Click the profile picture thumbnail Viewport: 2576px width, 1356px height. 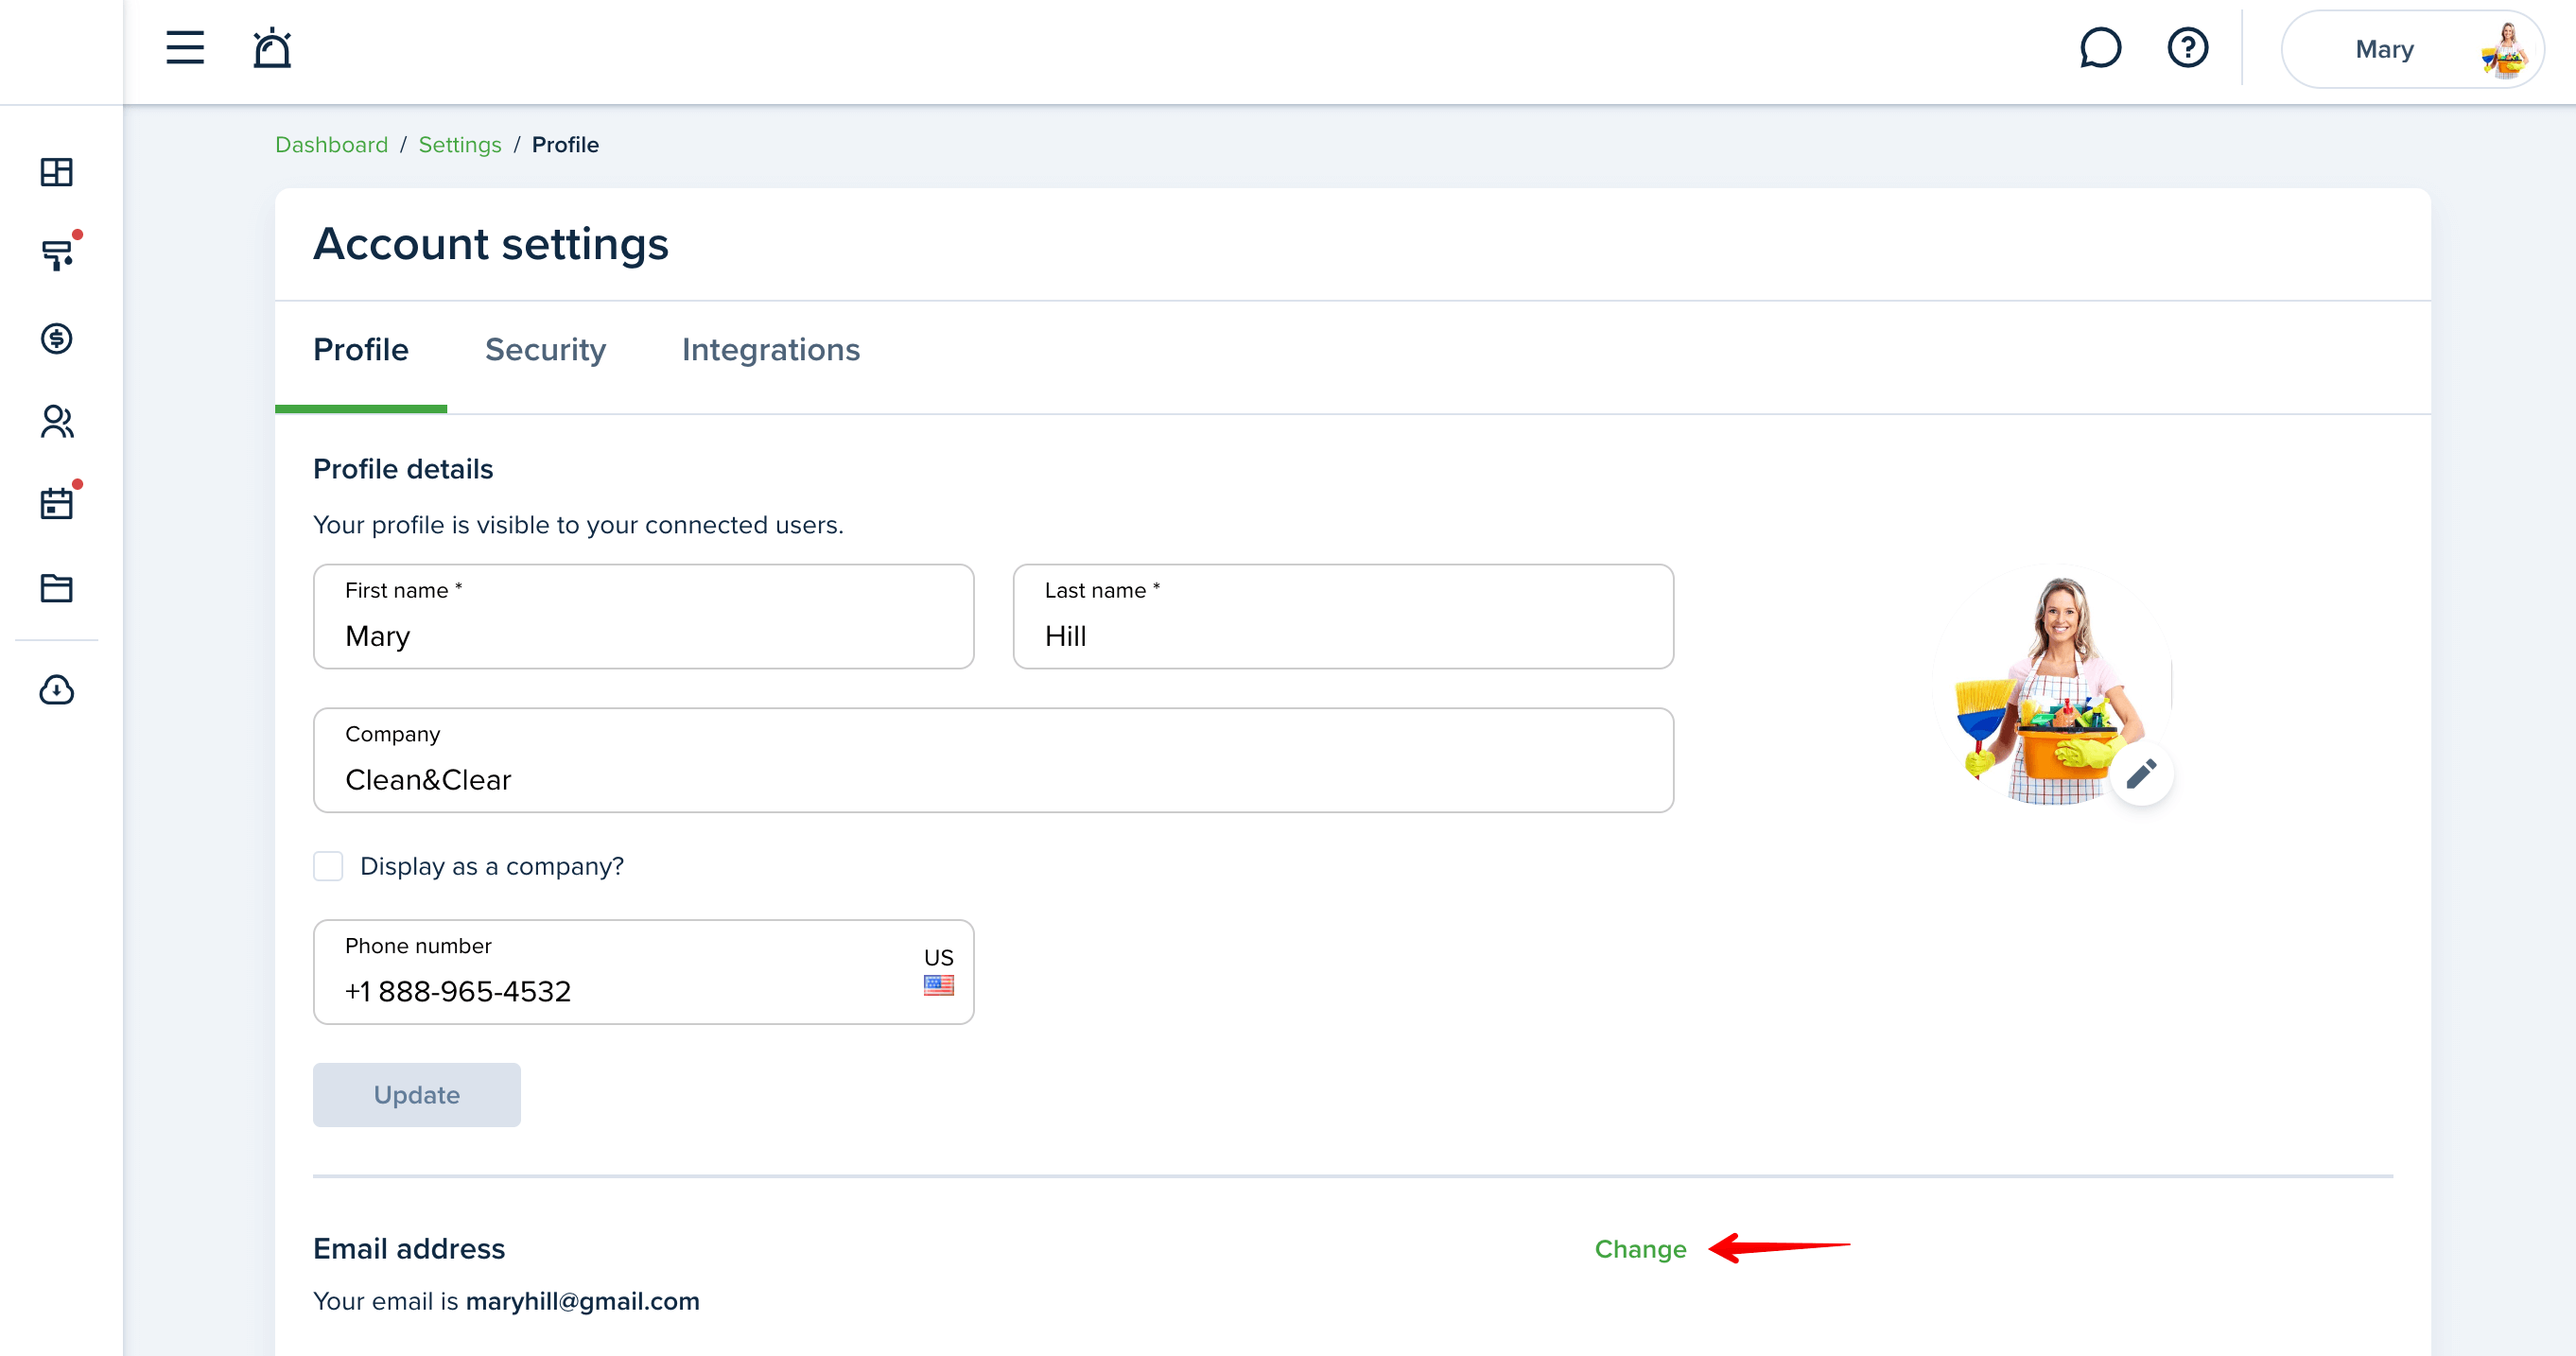[2054, 685]
